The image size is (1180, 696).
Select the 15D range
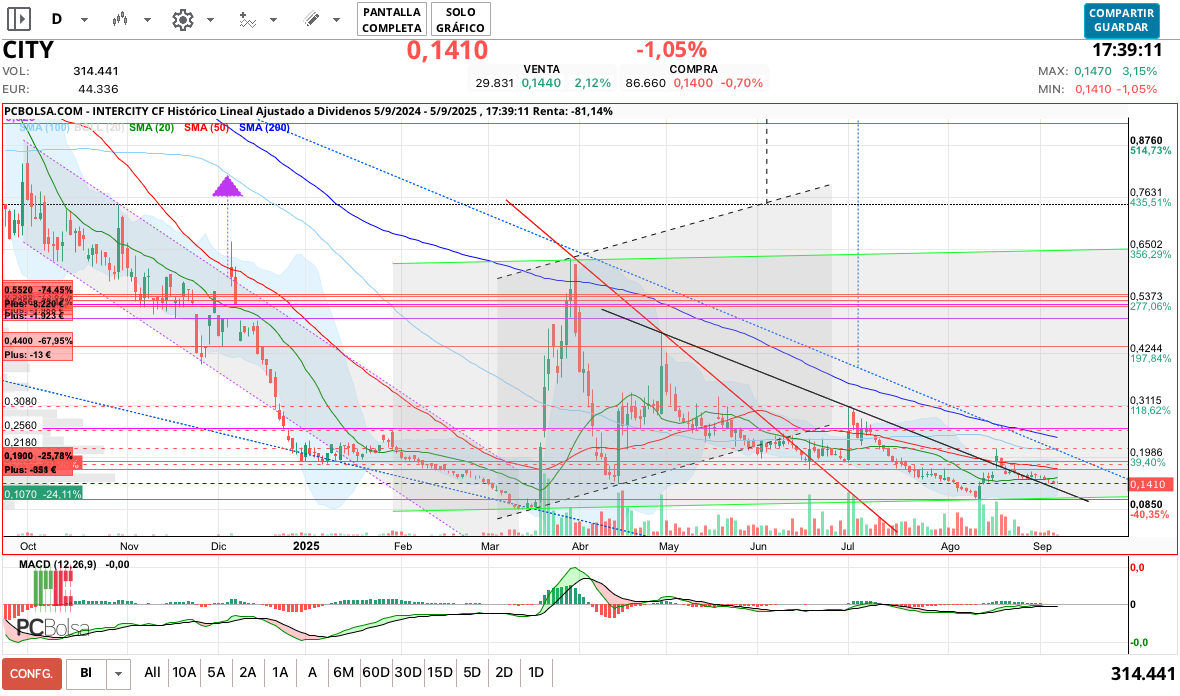tap(439, 673)
